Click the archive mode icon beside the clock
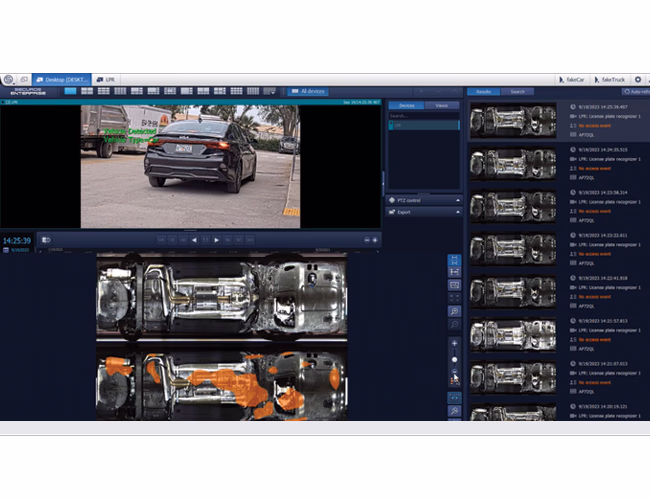This screenshot has height=500, width=650. [x=46, y=240]
